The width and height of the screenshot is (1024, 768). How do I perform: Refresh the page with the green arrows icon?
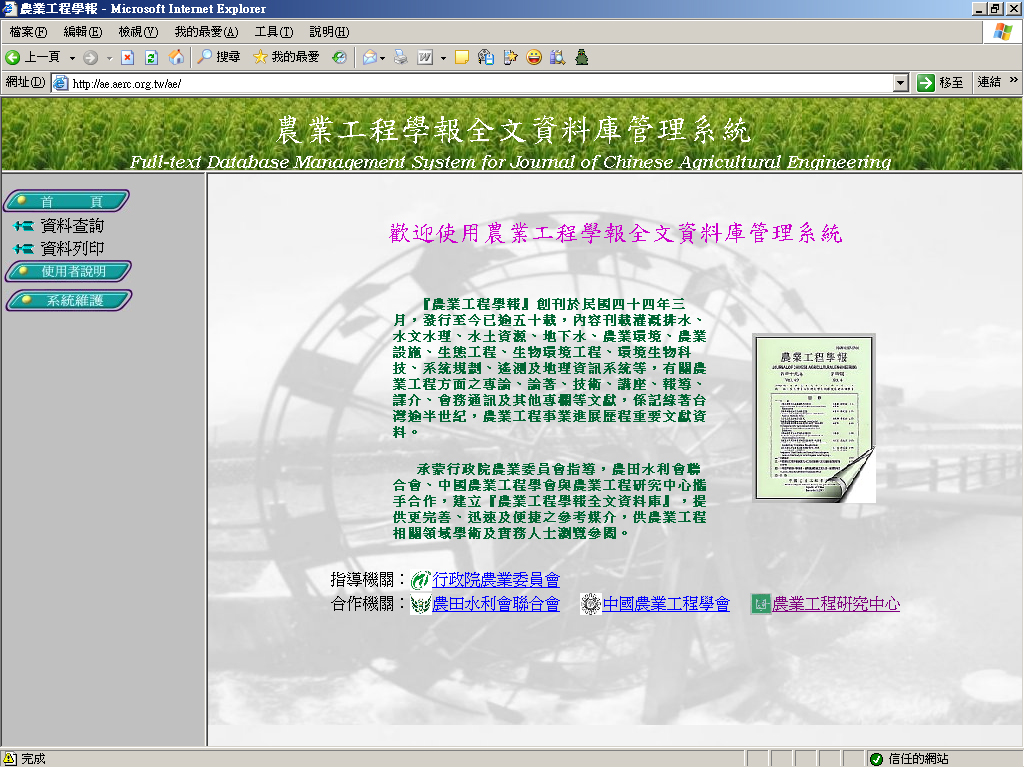pyautogui.click(x=152, y=57)
